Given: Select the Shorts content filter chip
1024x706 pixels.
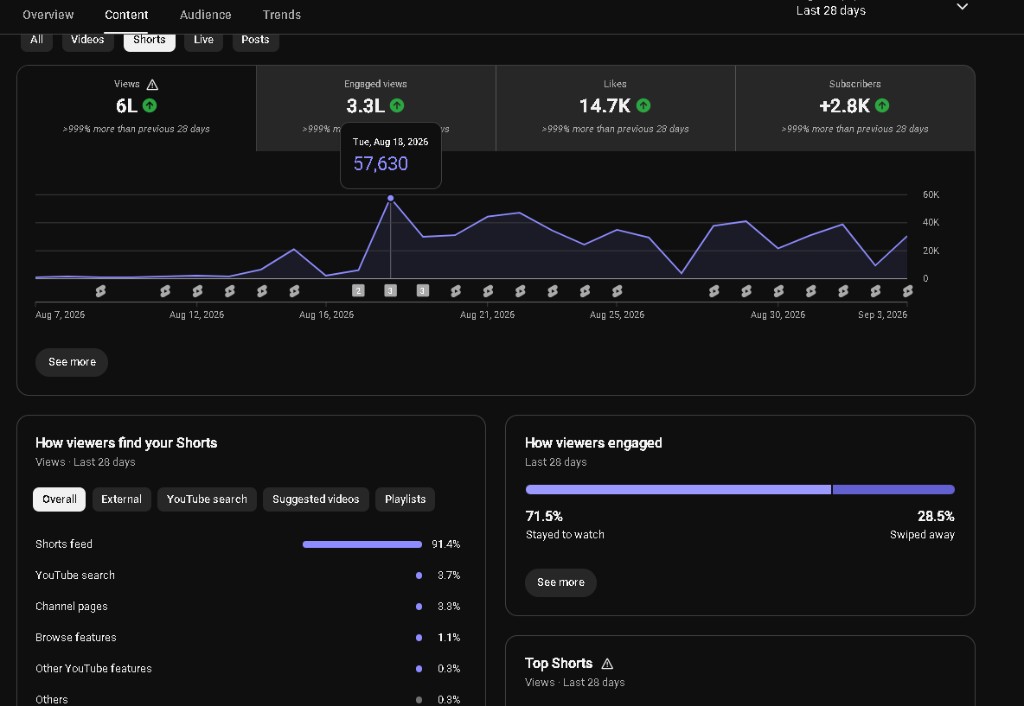Looking at the screenshot, I should [150, 40].
